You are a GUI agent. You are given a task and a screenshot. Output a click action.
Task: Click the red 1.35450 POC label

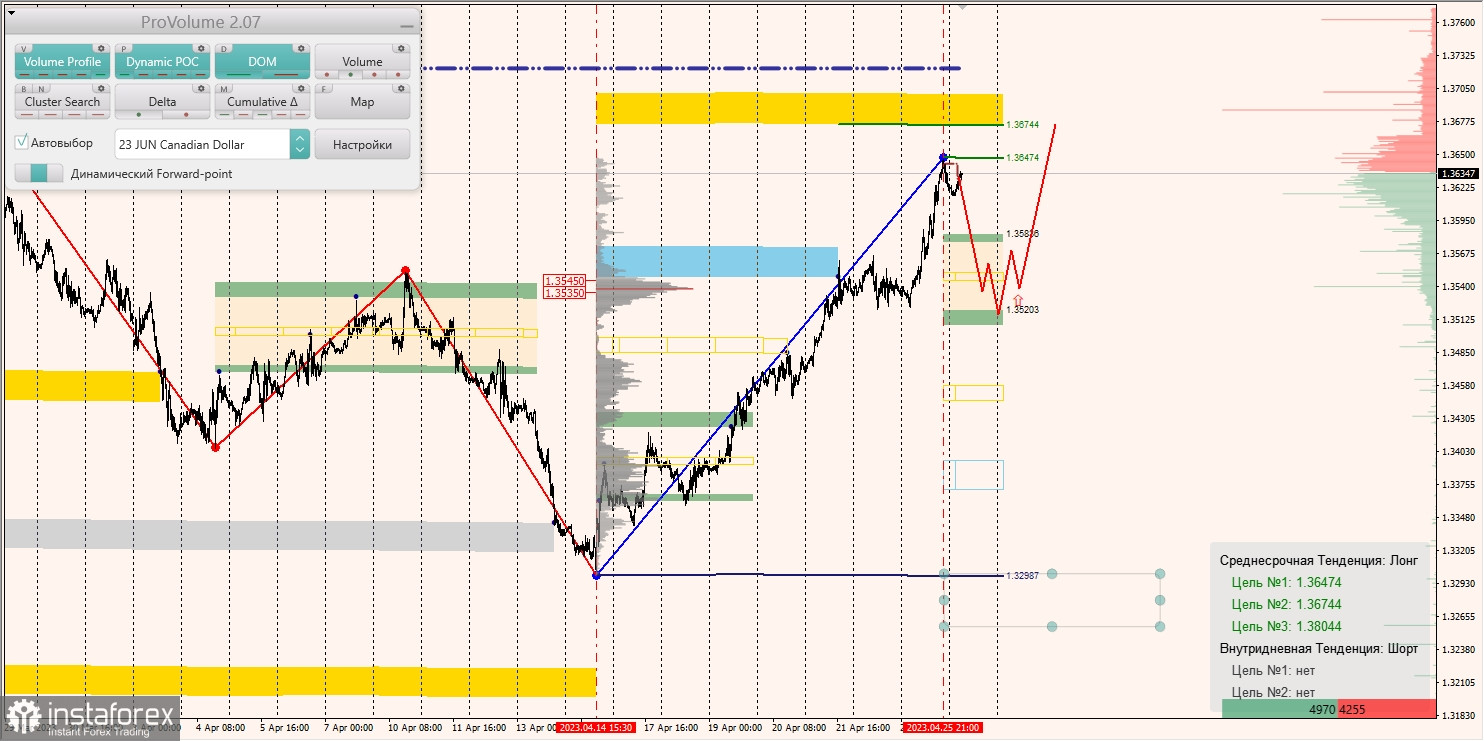tap(564, 281)
